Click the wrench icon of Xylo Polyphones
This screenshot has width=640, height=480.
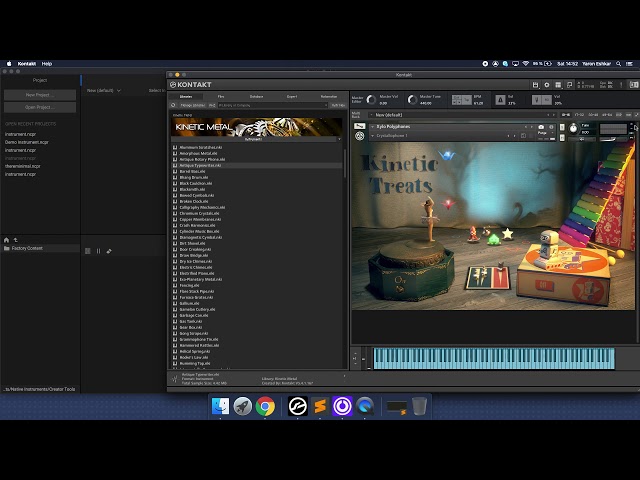click(359, 126)
